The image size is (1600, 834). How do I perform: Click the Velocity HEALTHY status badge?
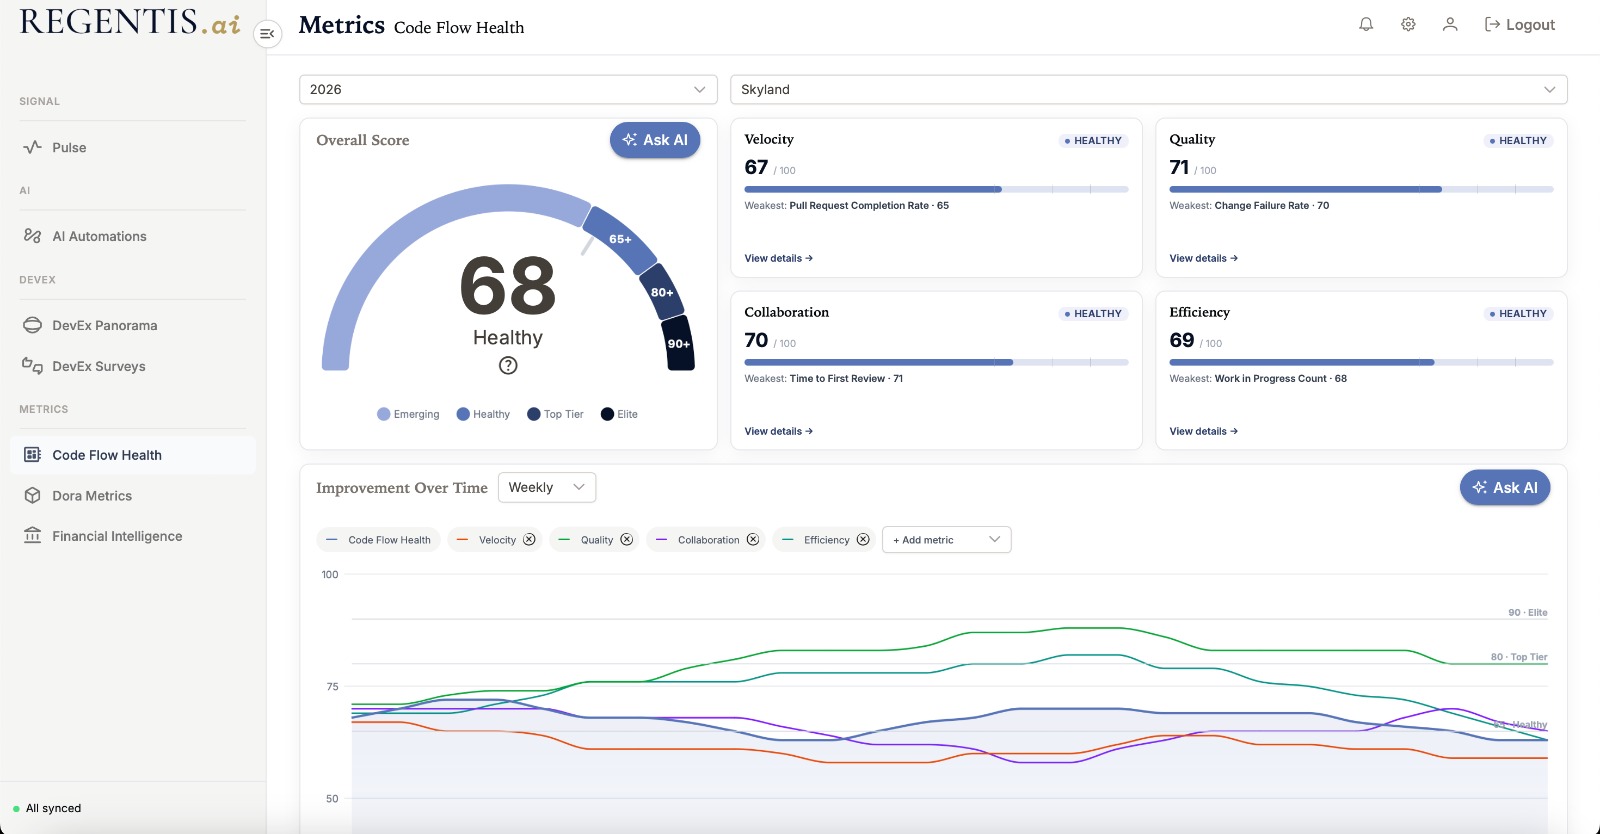(x=1094, y=141)
